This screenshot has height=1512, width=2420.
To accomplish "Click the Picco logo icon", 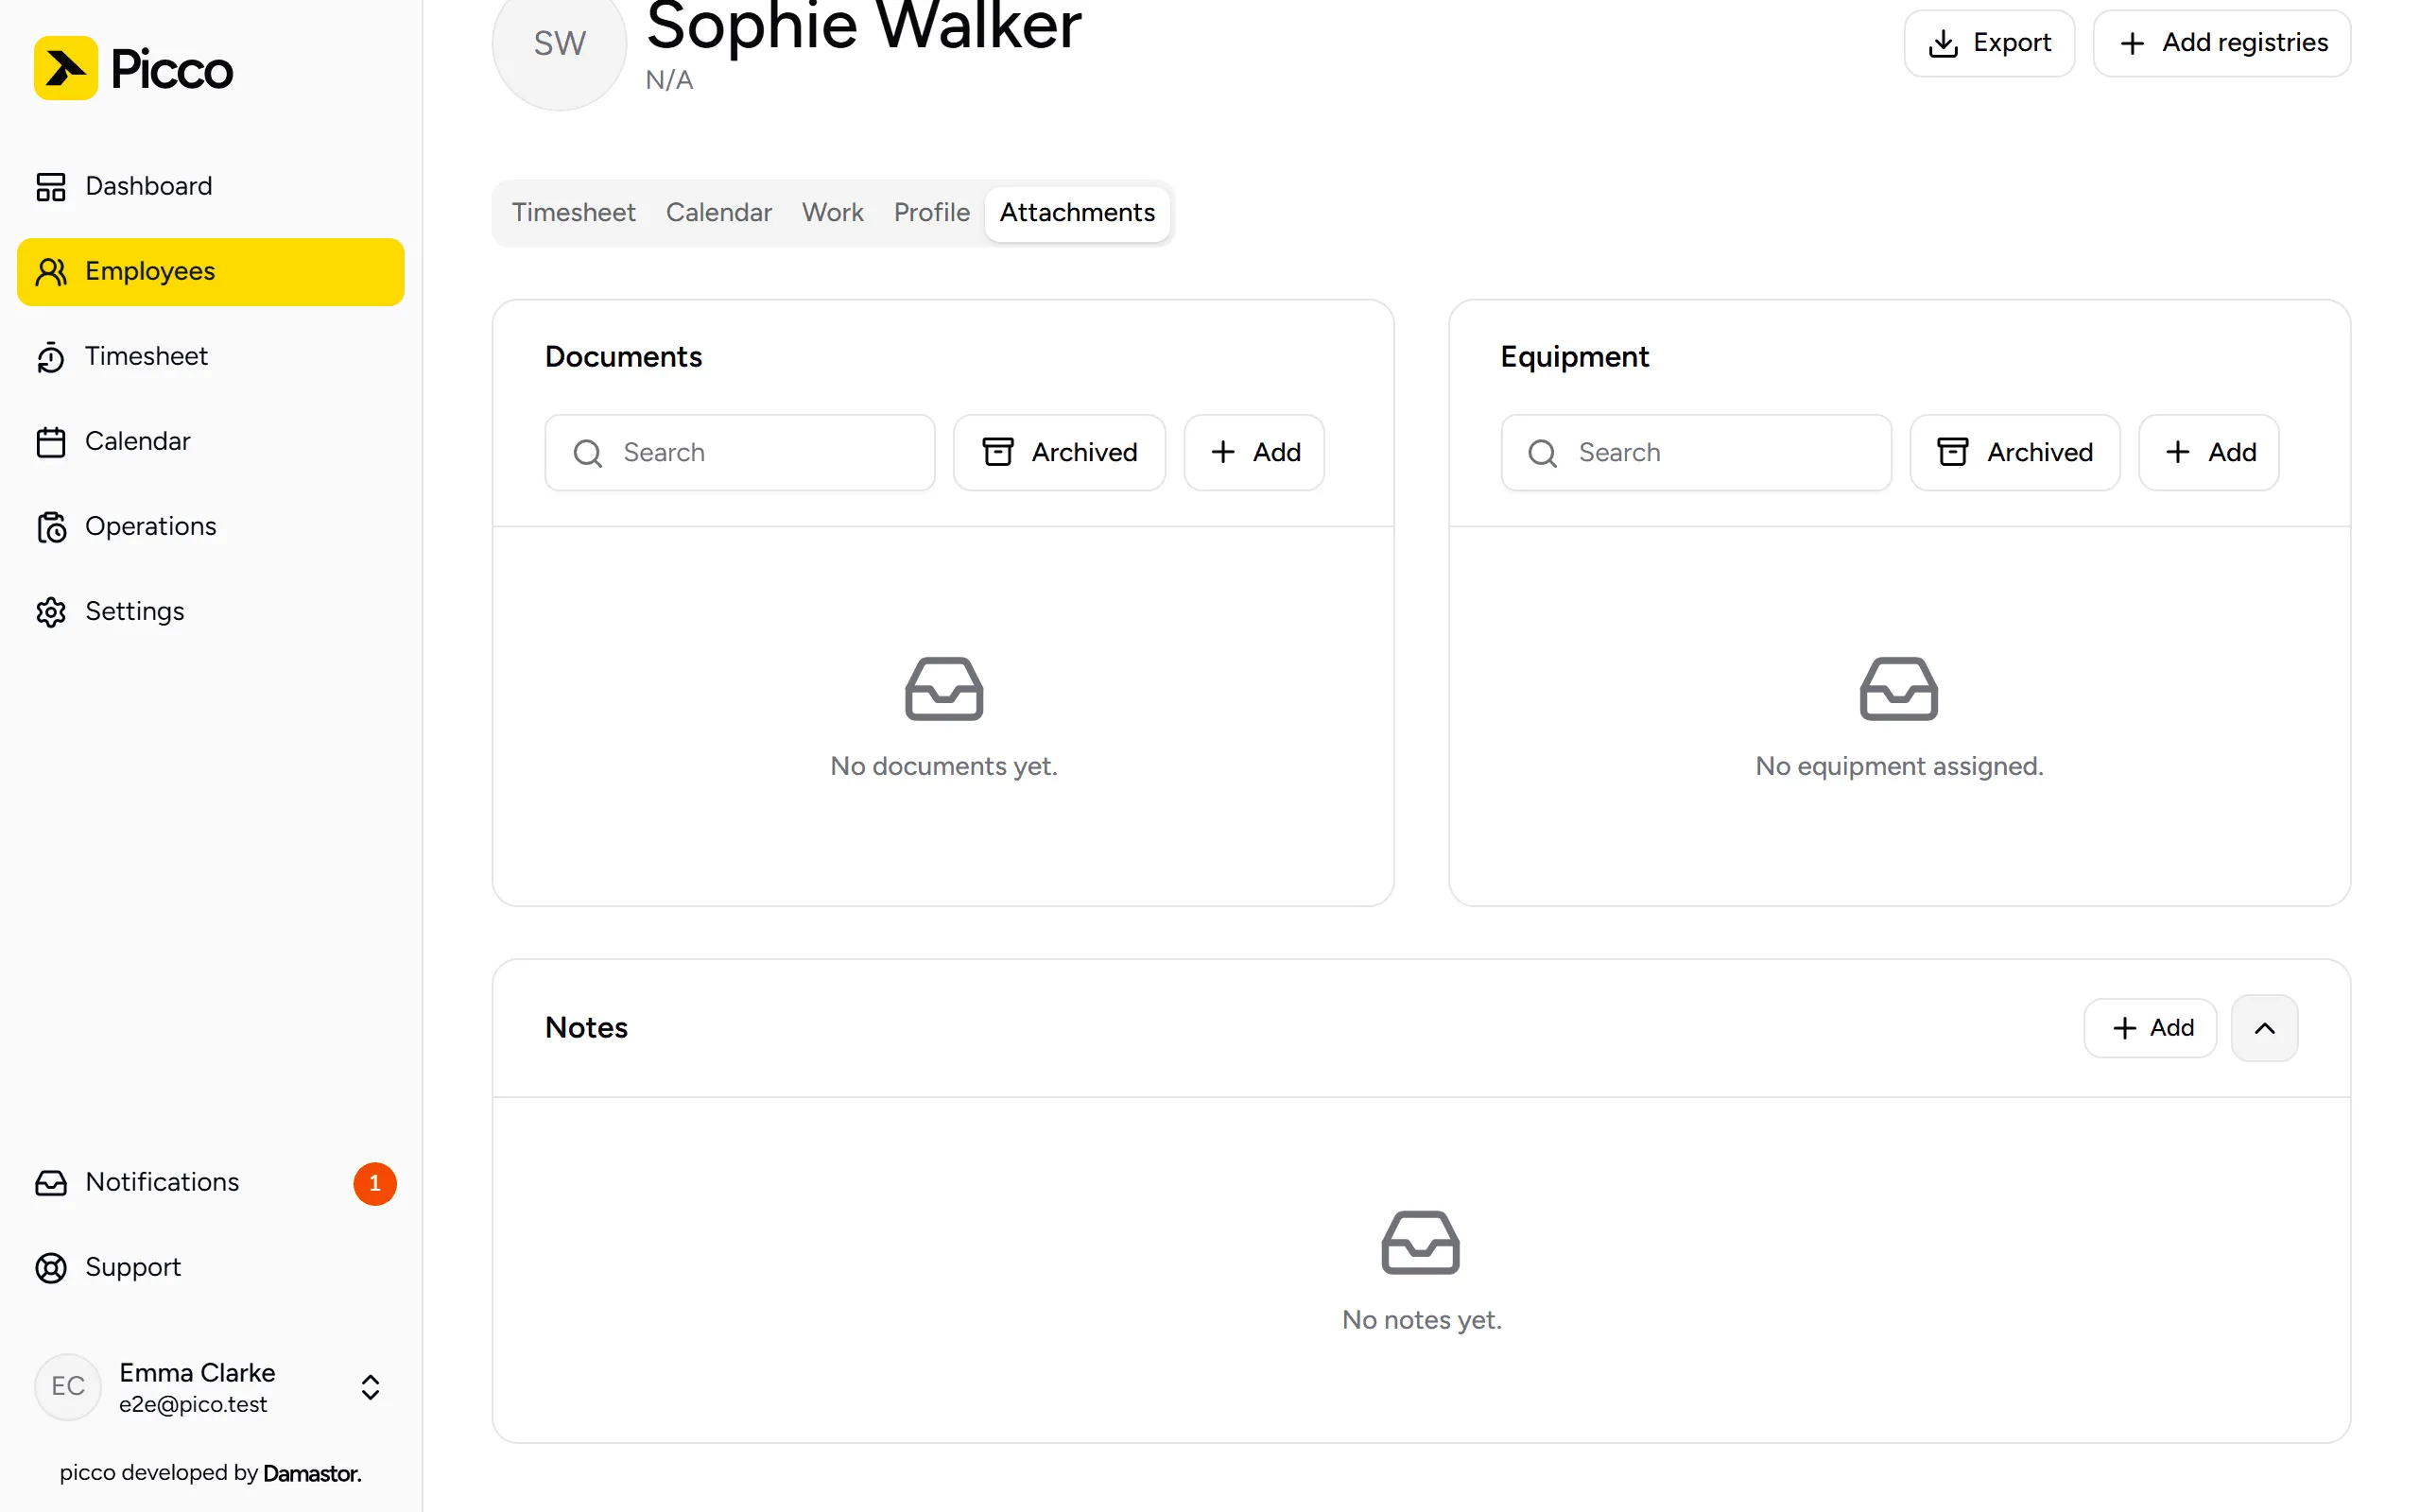I will (66, 68).
